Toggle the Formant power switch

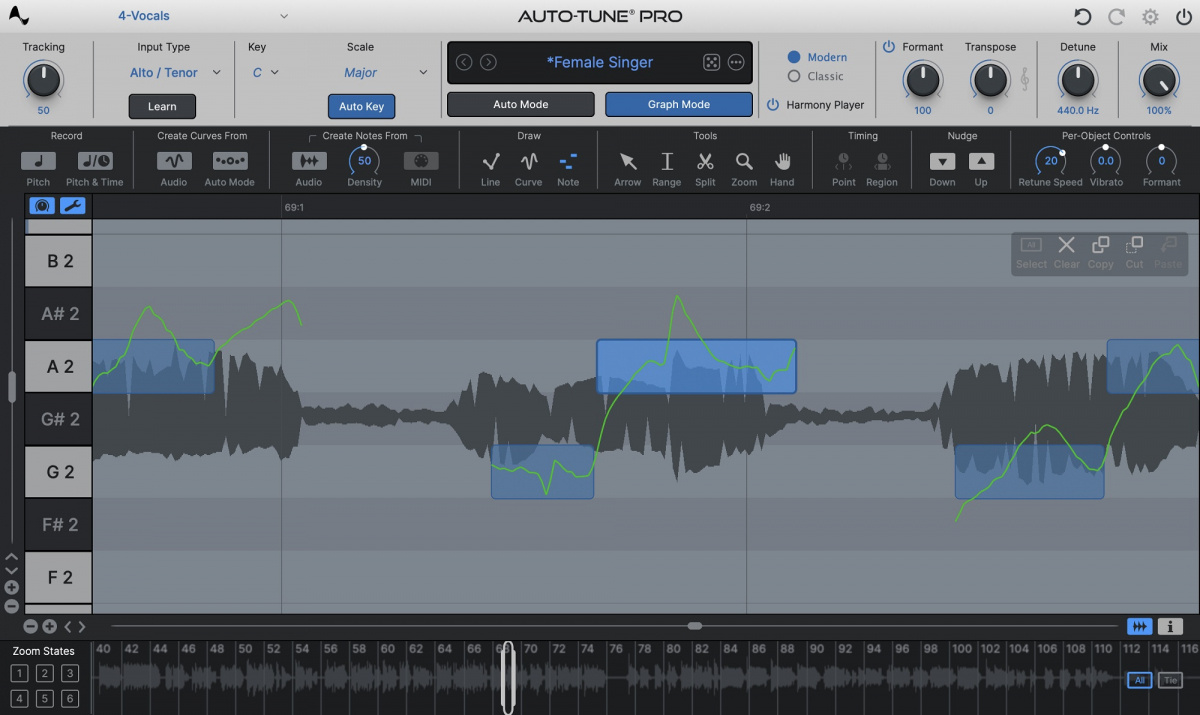pyautogui.click(x=890, y=46)
